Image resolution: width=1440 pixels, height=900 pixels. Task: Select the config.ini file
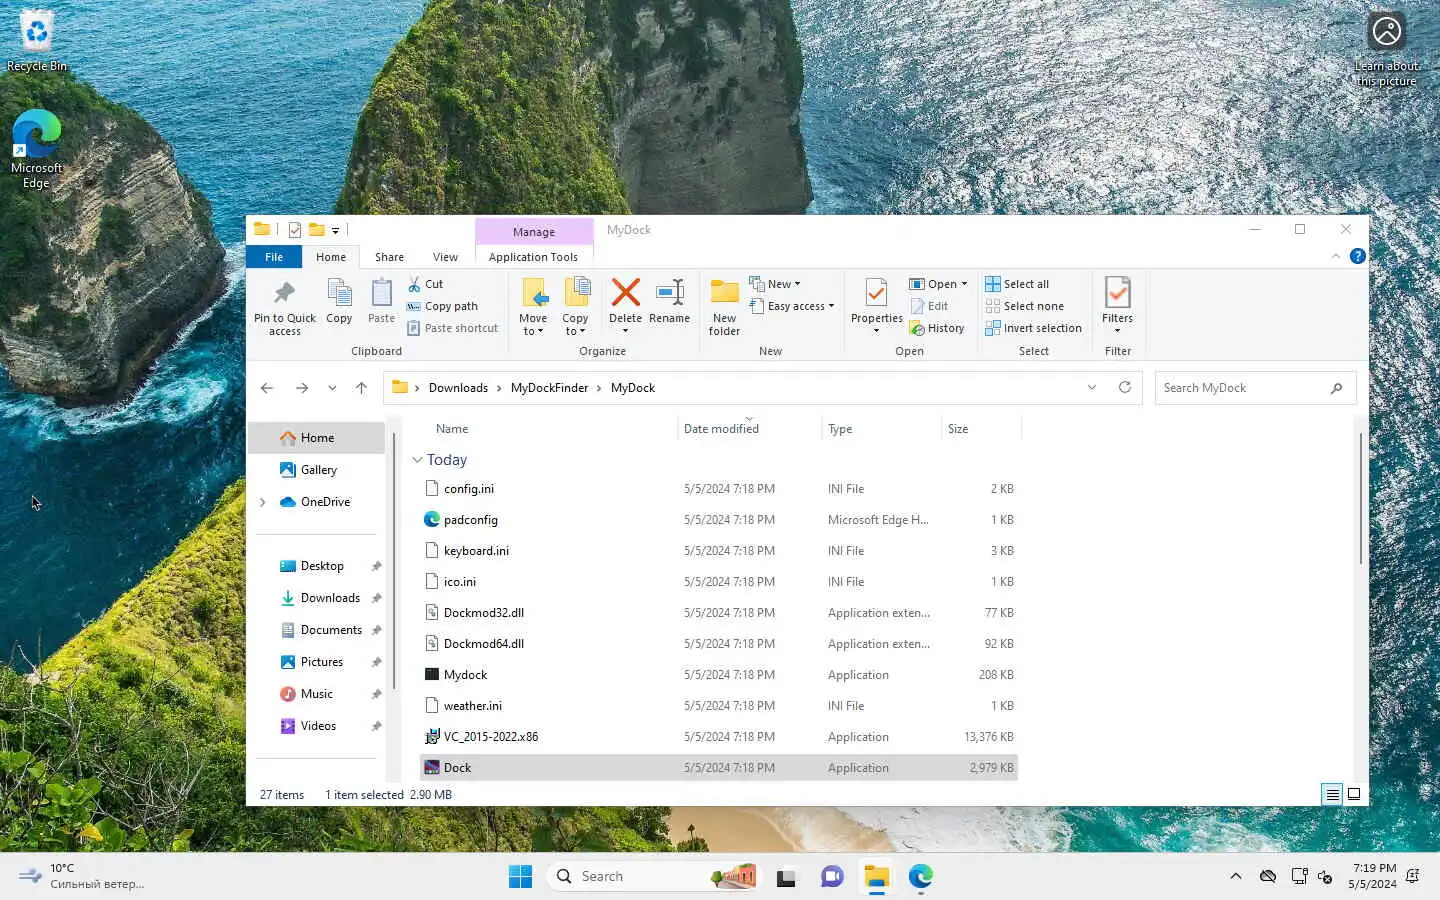click(x=718, y=489)
